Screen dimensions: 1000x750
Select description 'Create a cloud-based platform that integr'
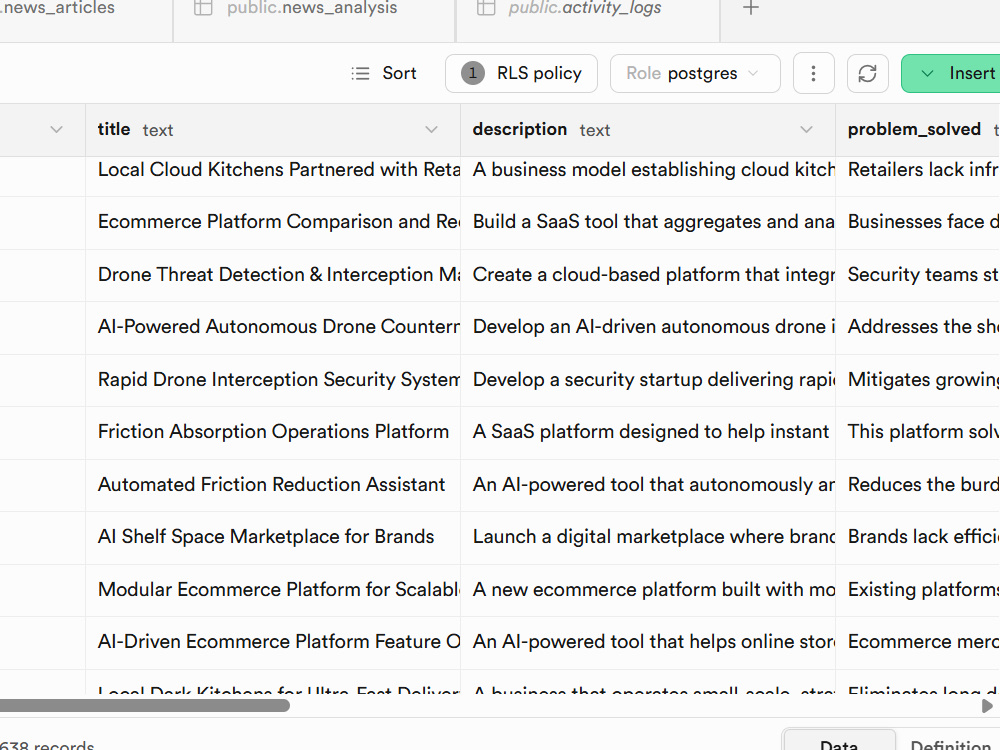coord(648,275)
